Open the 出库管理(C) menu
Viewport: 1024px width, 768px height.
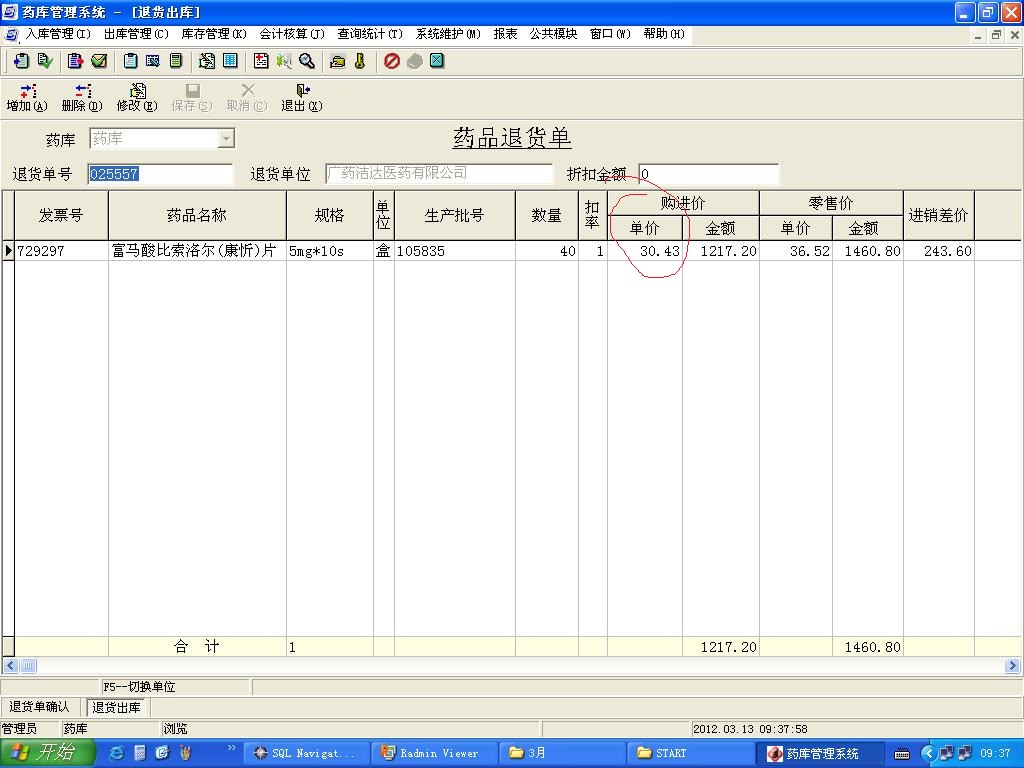point(136,34)
